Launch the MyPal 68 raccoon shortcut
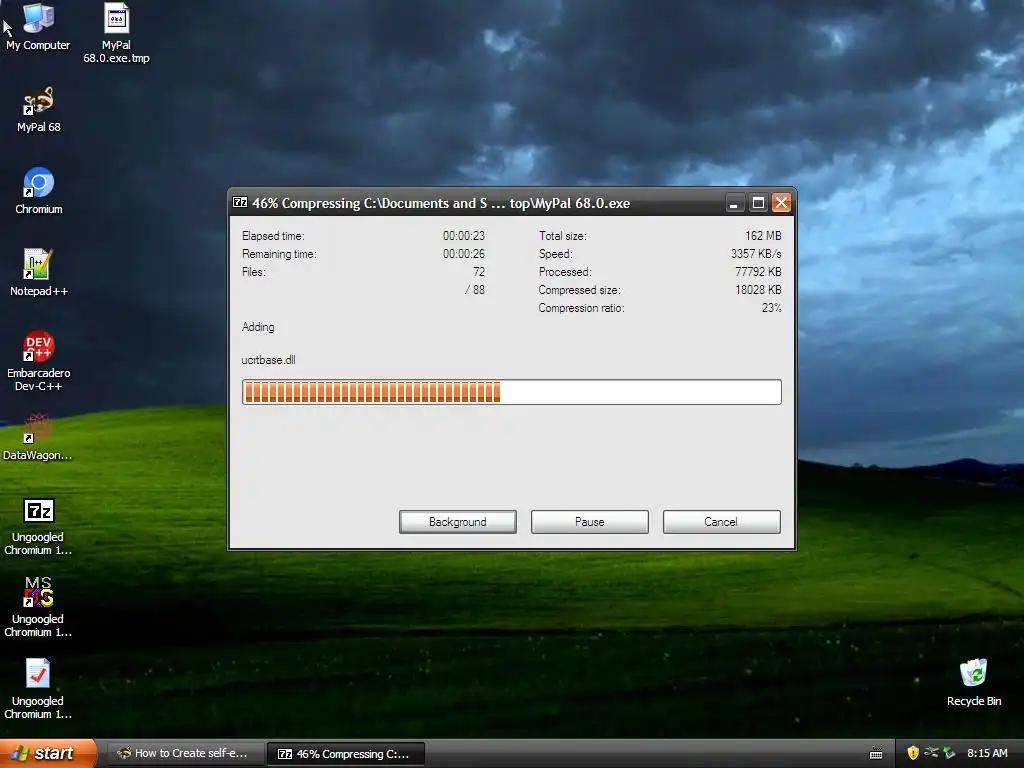Screen dimensions: 1024x768 pos(38,110)
